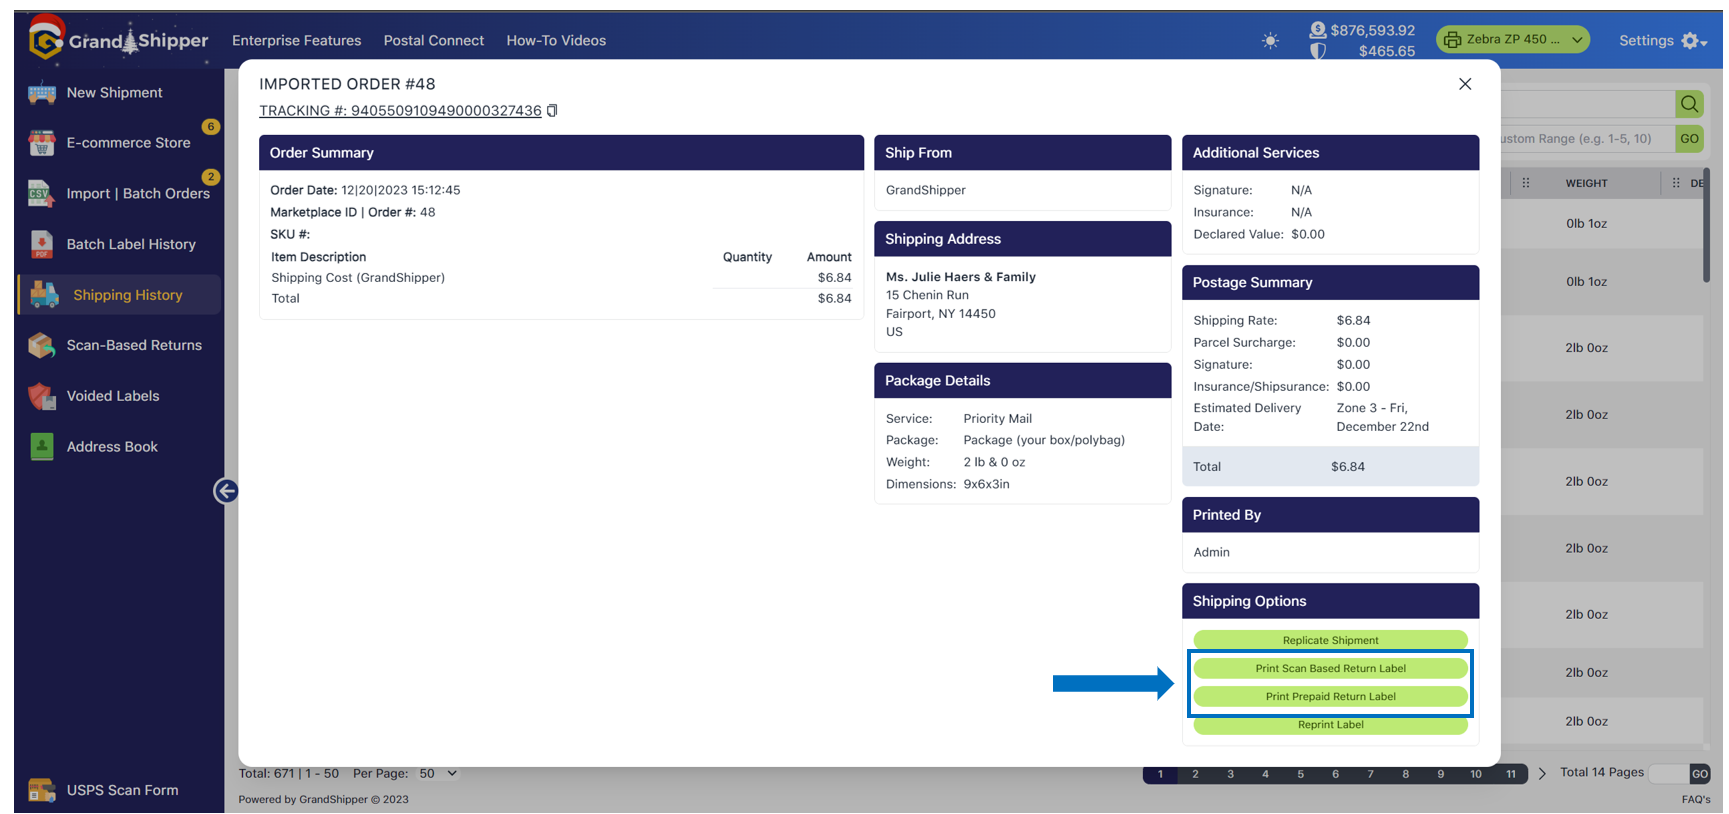The image size is (1729, 814).
Task: Open the Postal Connect menu
Action: pos(434,41)
